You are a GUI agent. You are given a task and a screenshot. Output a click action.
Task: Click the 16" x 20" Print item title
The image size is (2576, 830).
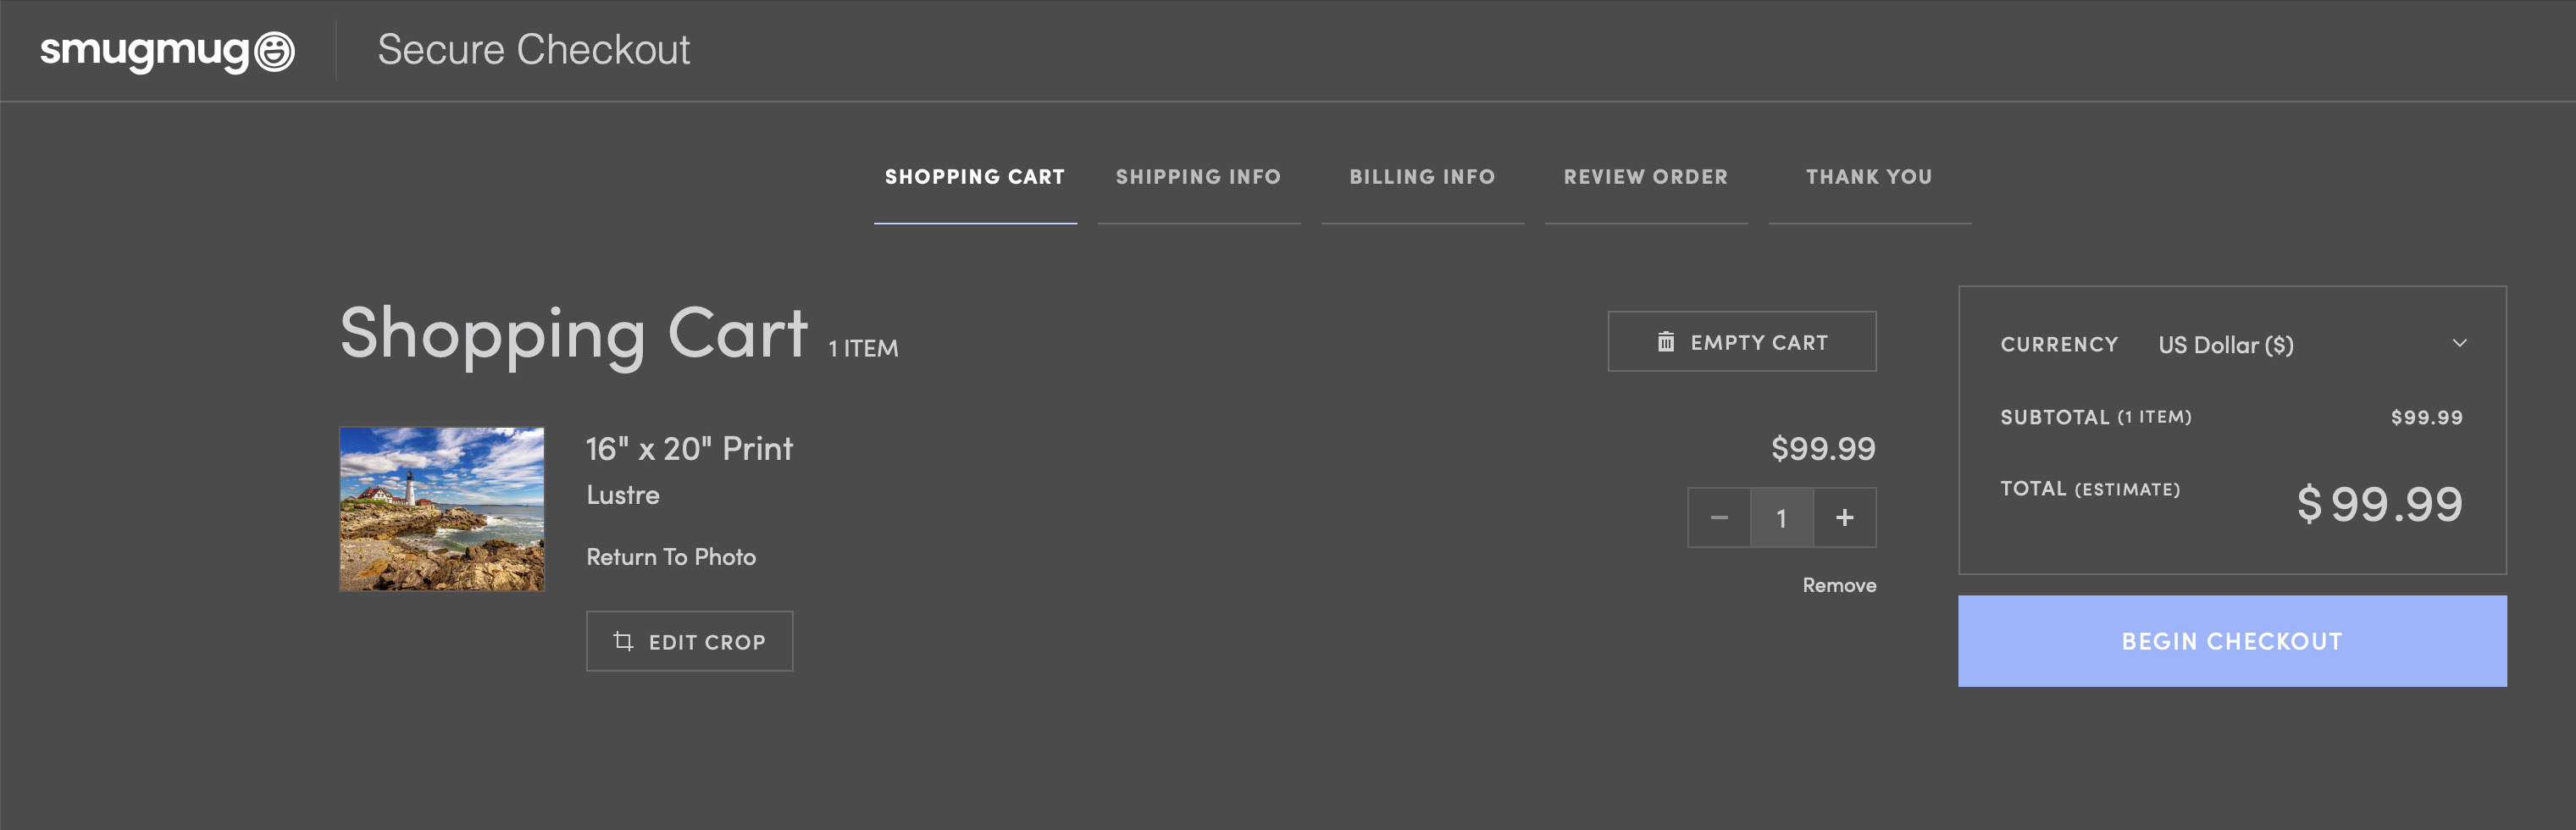click(x=688, y=449)
